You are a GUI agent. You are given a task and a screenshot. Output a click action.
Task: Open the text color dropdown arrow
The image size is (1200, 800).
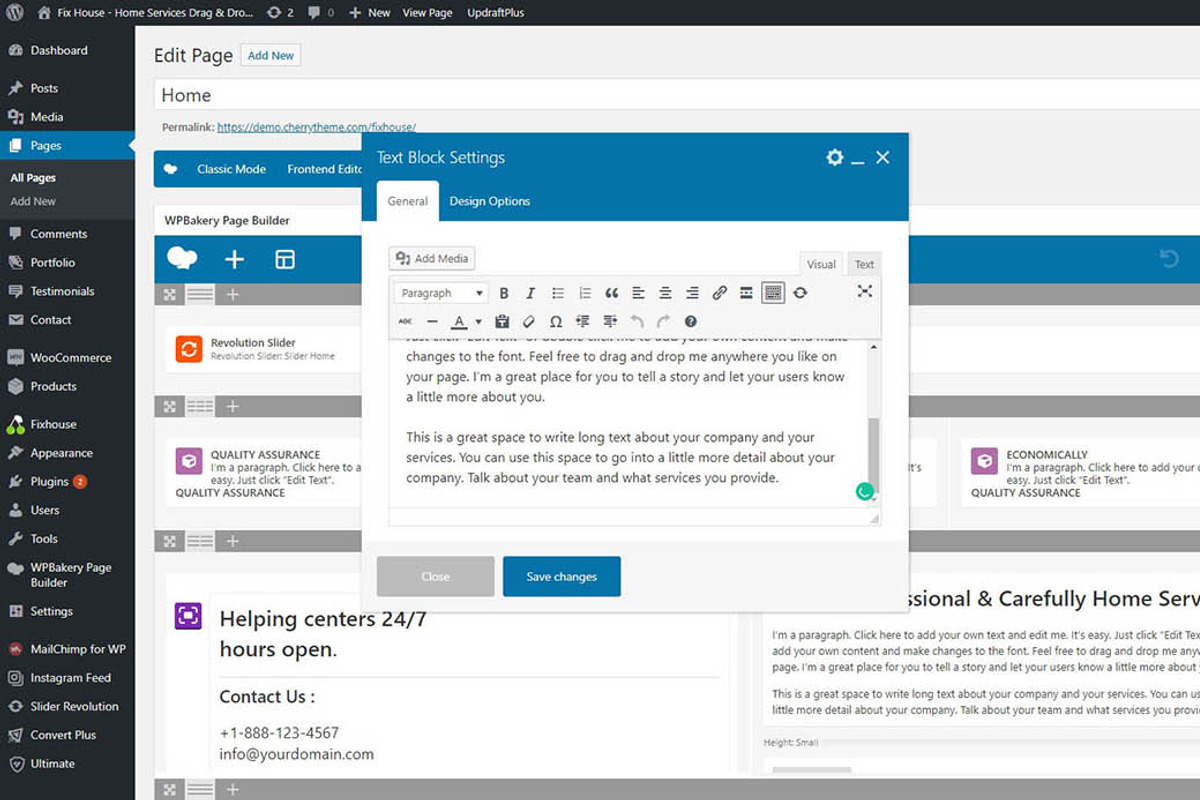point(478,321)
